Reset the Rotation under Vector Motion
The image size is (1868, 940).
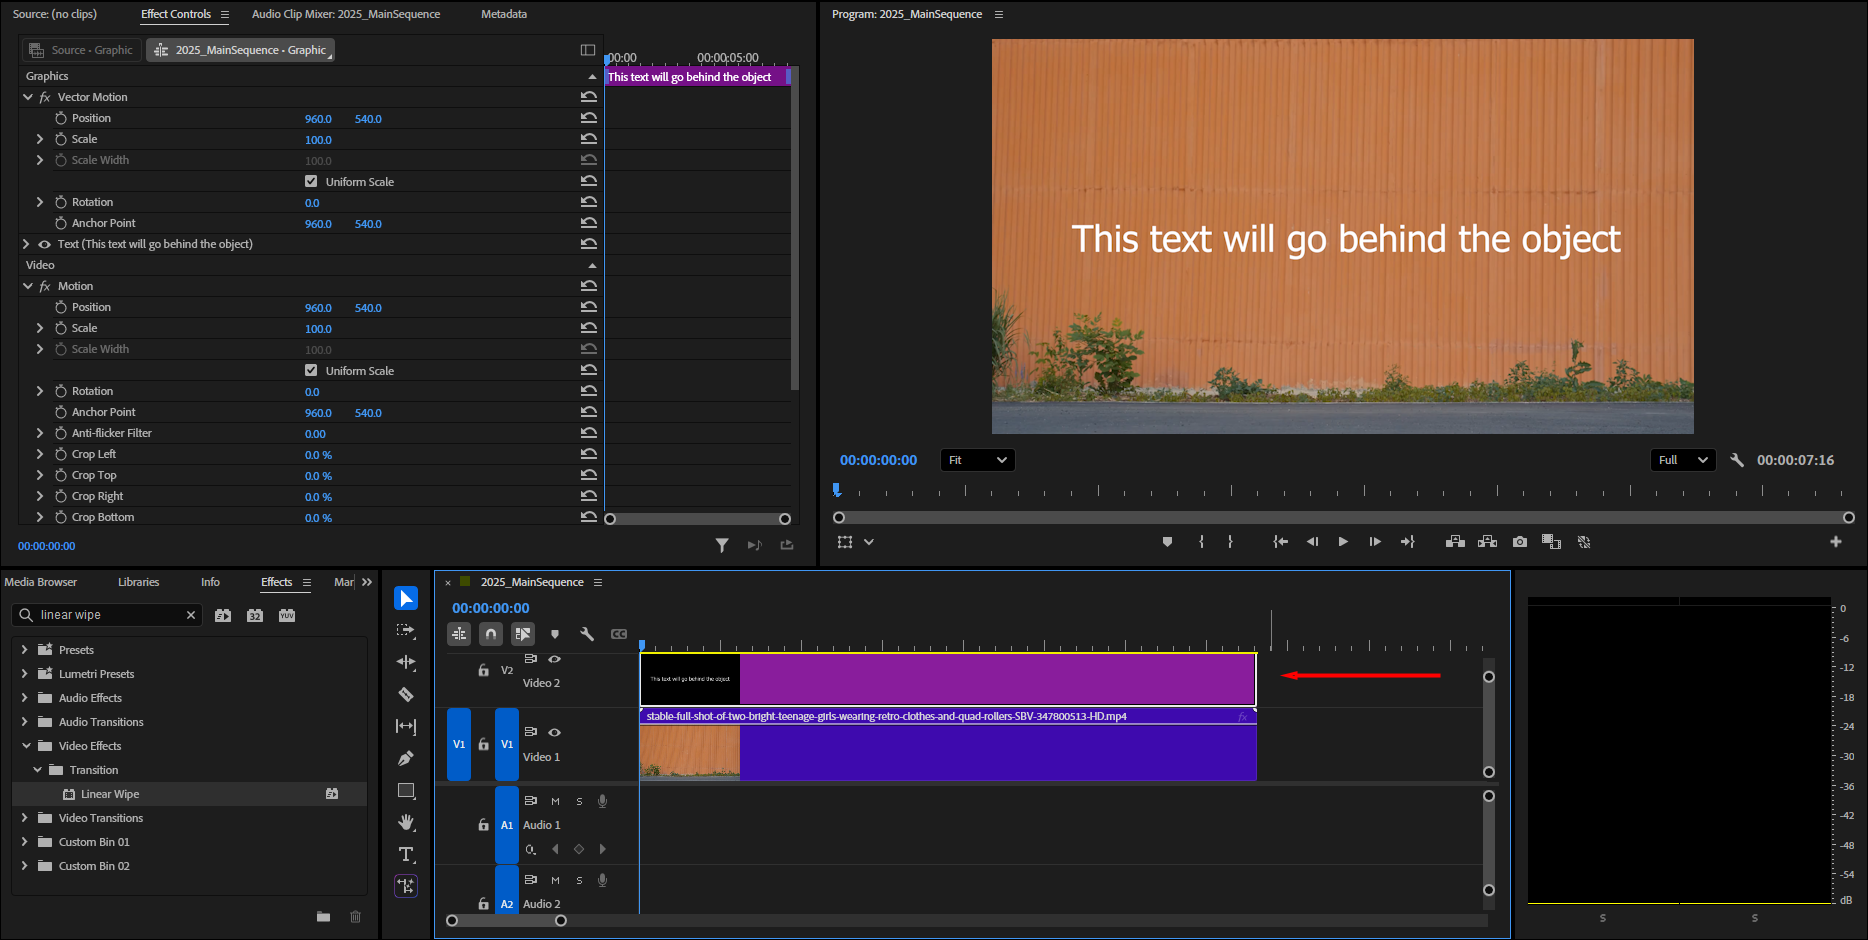click(589, 202)
